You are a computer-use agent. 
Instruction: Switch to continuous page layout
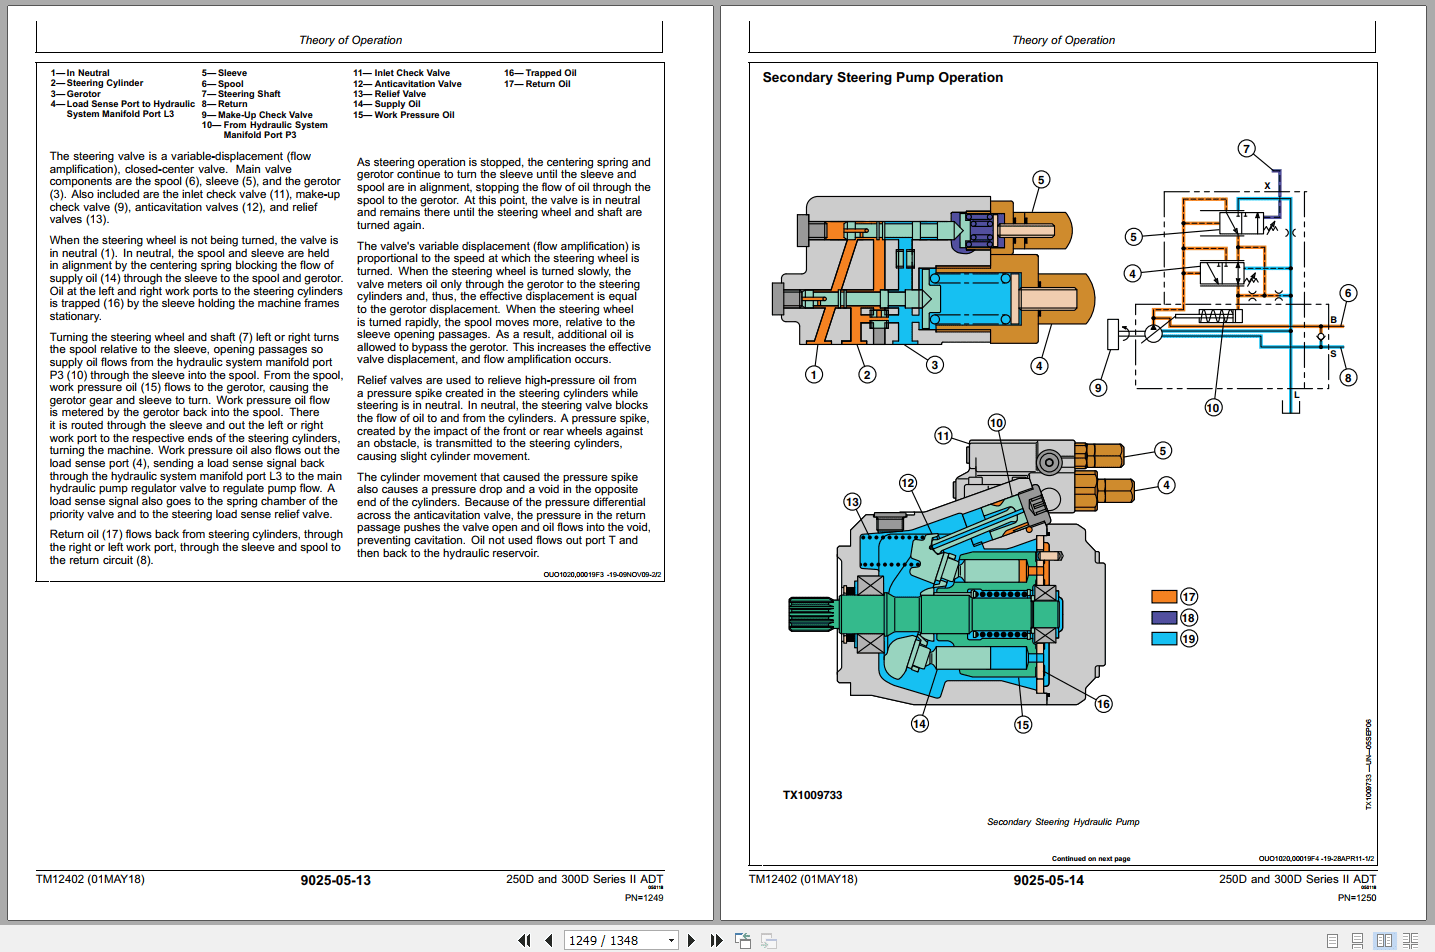point(1358,940)
